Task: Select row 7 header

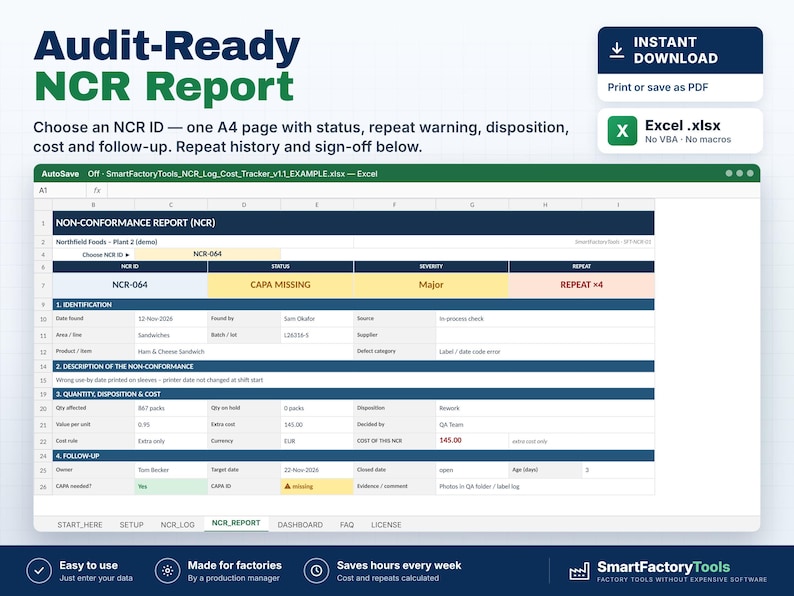Action: (x=43, y=285)
